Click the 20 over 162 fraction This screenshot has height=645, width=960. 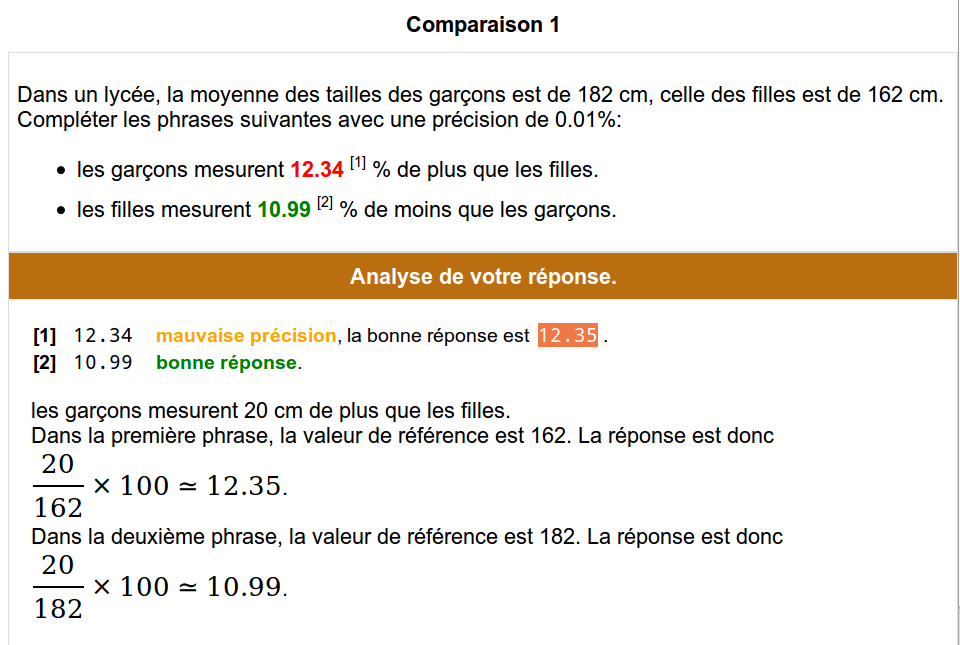[x=58, y=486]
